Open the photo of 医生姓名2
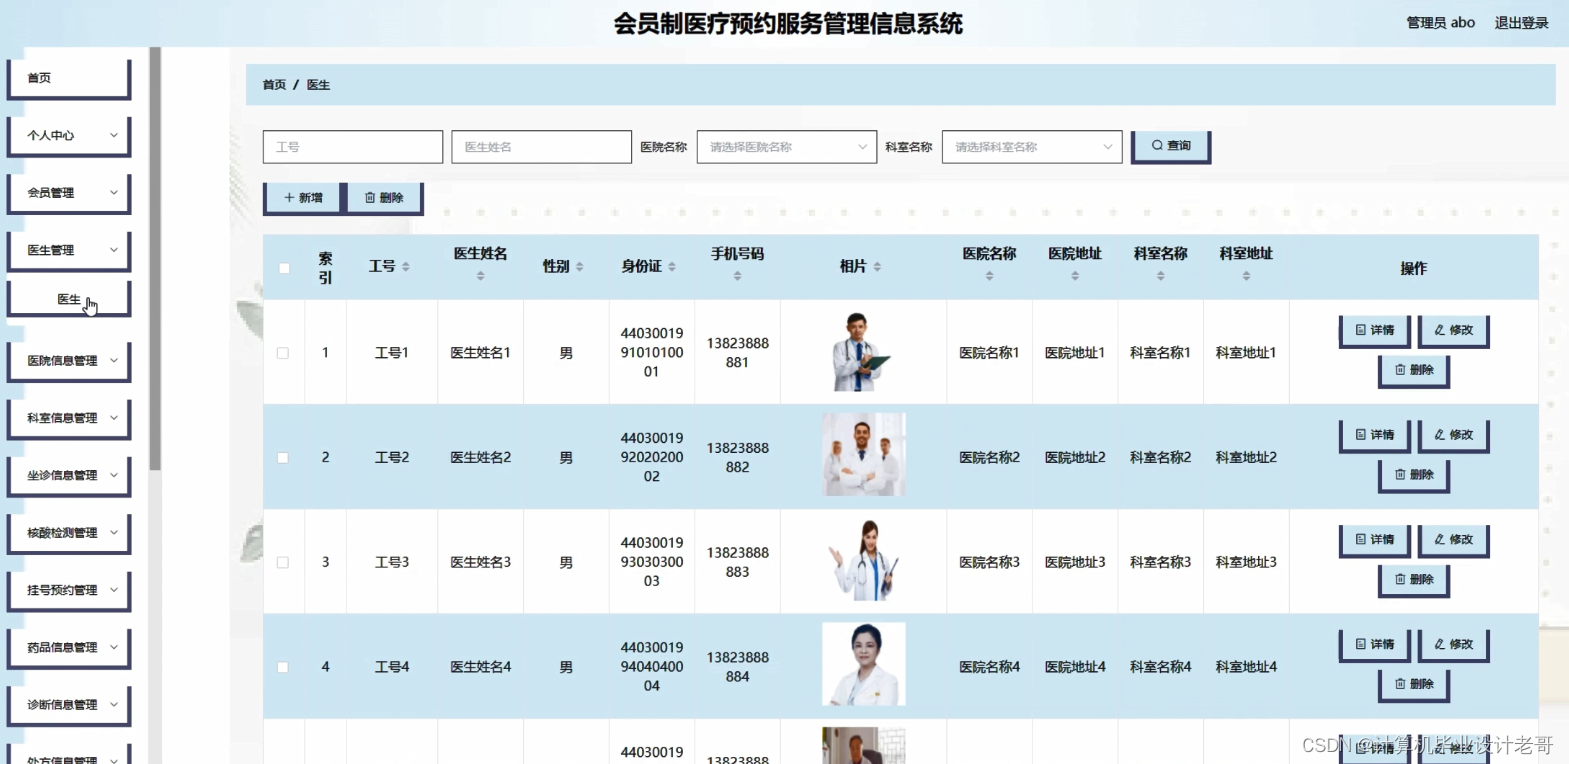The width and height of the screenshot is (1569, 764). (863, 456)
